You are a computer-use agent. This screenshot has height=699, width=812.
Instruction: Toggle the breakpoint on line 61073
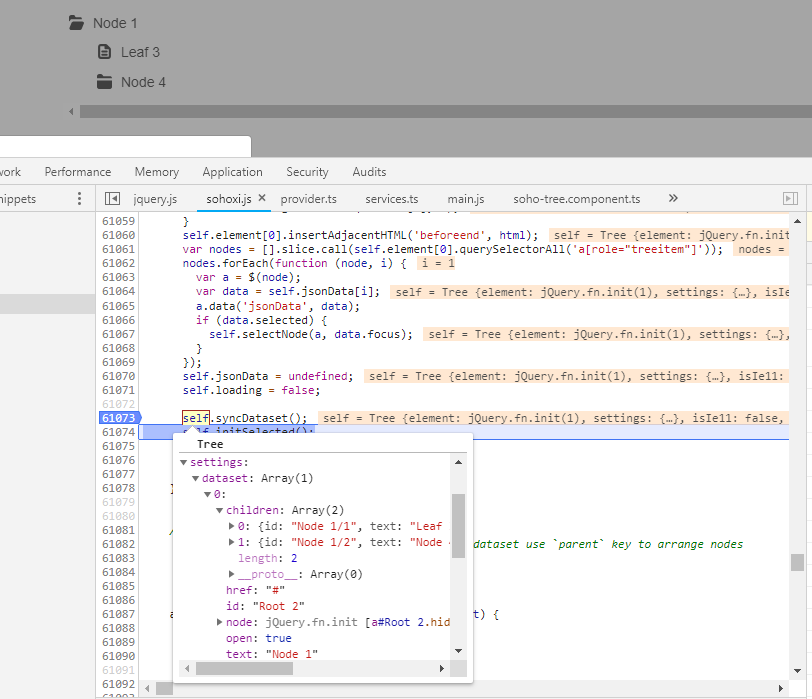pos(118,417)
